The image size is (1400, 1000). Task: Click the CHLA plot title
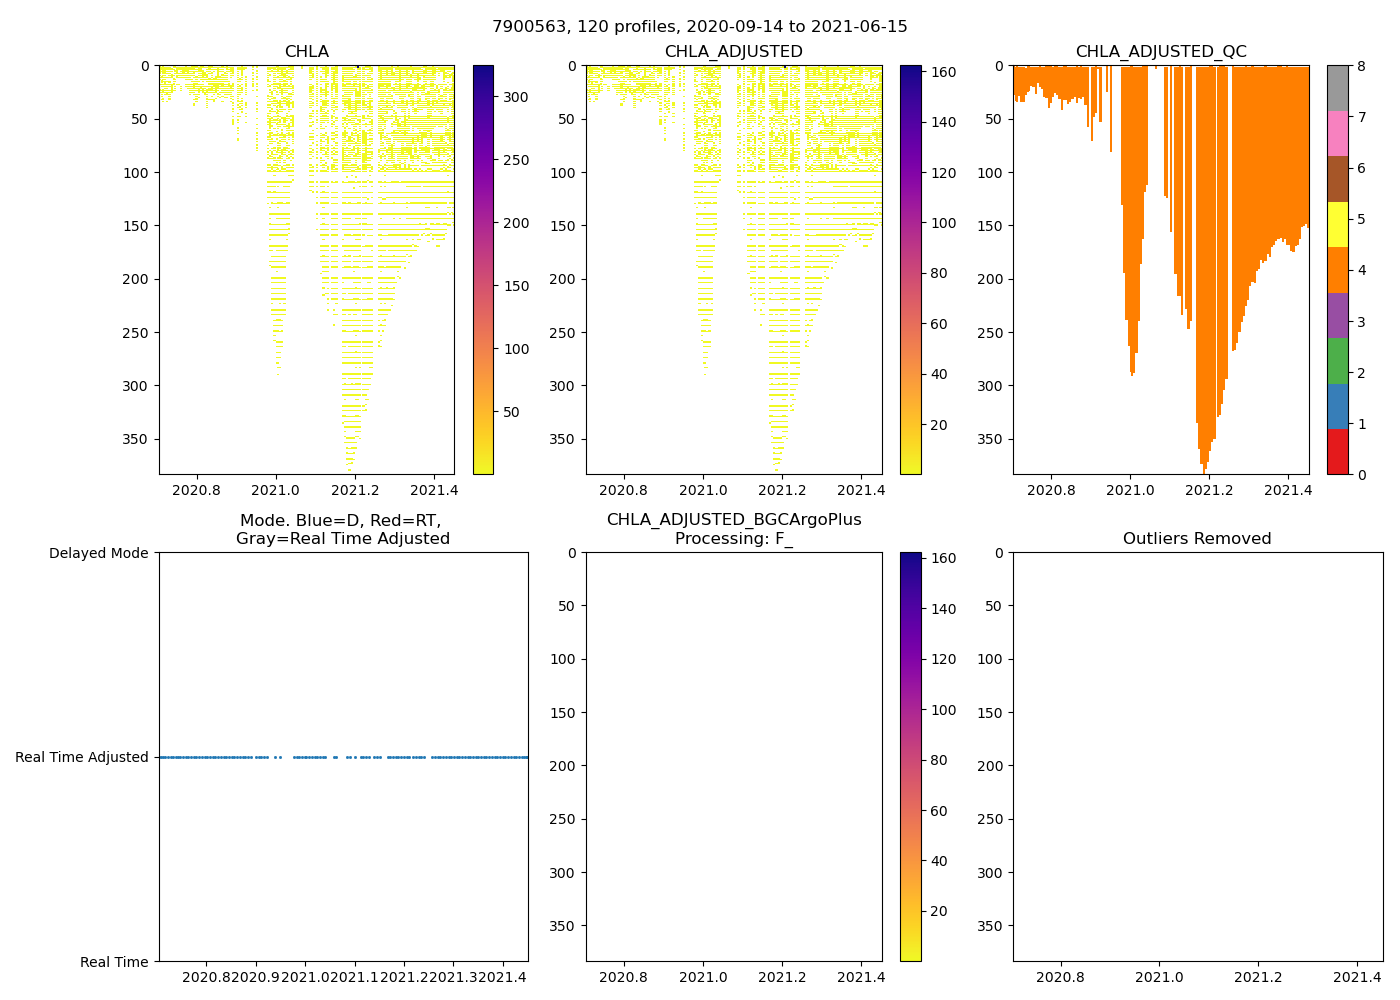click(x=306, y=52)
